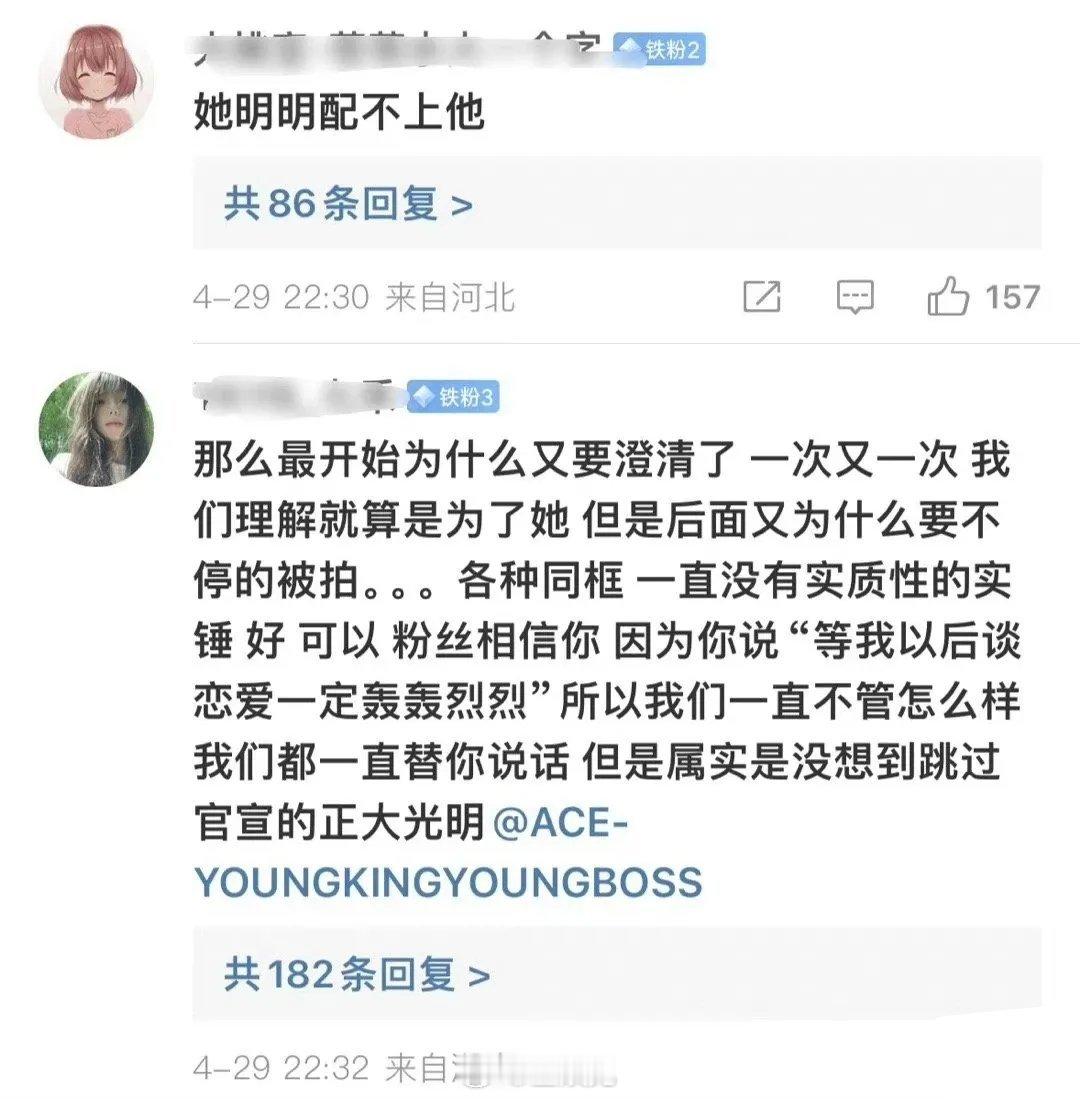Screen dimensions: 1080x1099
Task: Tap the blurred username beside 铁粉3
Action: point(299,396)
